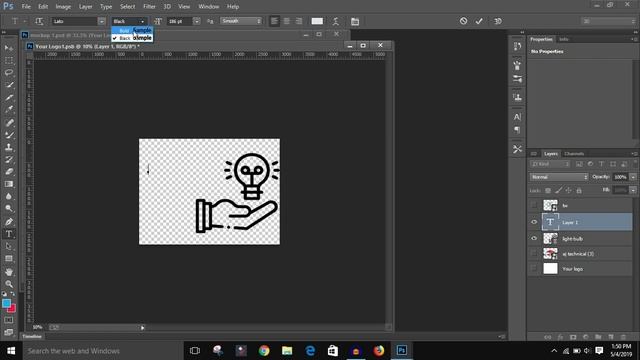Switch to the Channels tab

(574, 154)
